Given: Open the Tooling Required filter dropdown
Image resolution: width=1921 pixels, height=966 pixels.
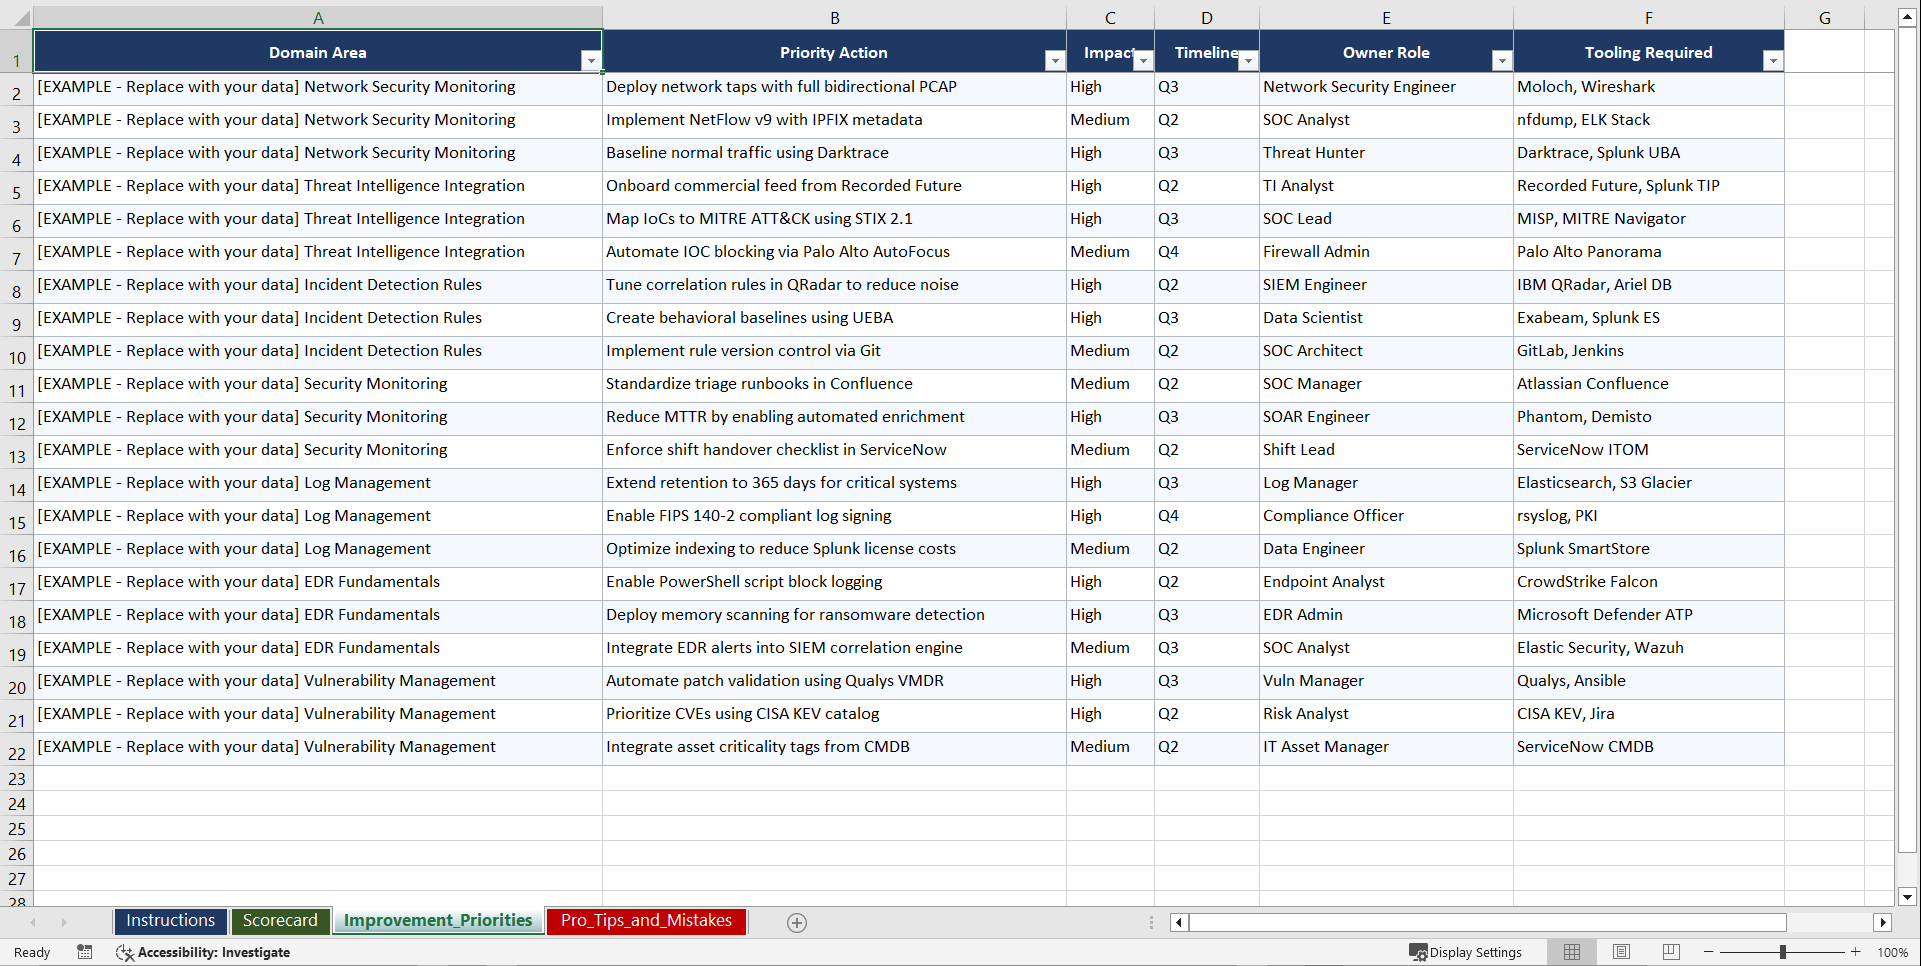Looking at the screenshot, I should pyautogui.click(x=1774, y=60).
